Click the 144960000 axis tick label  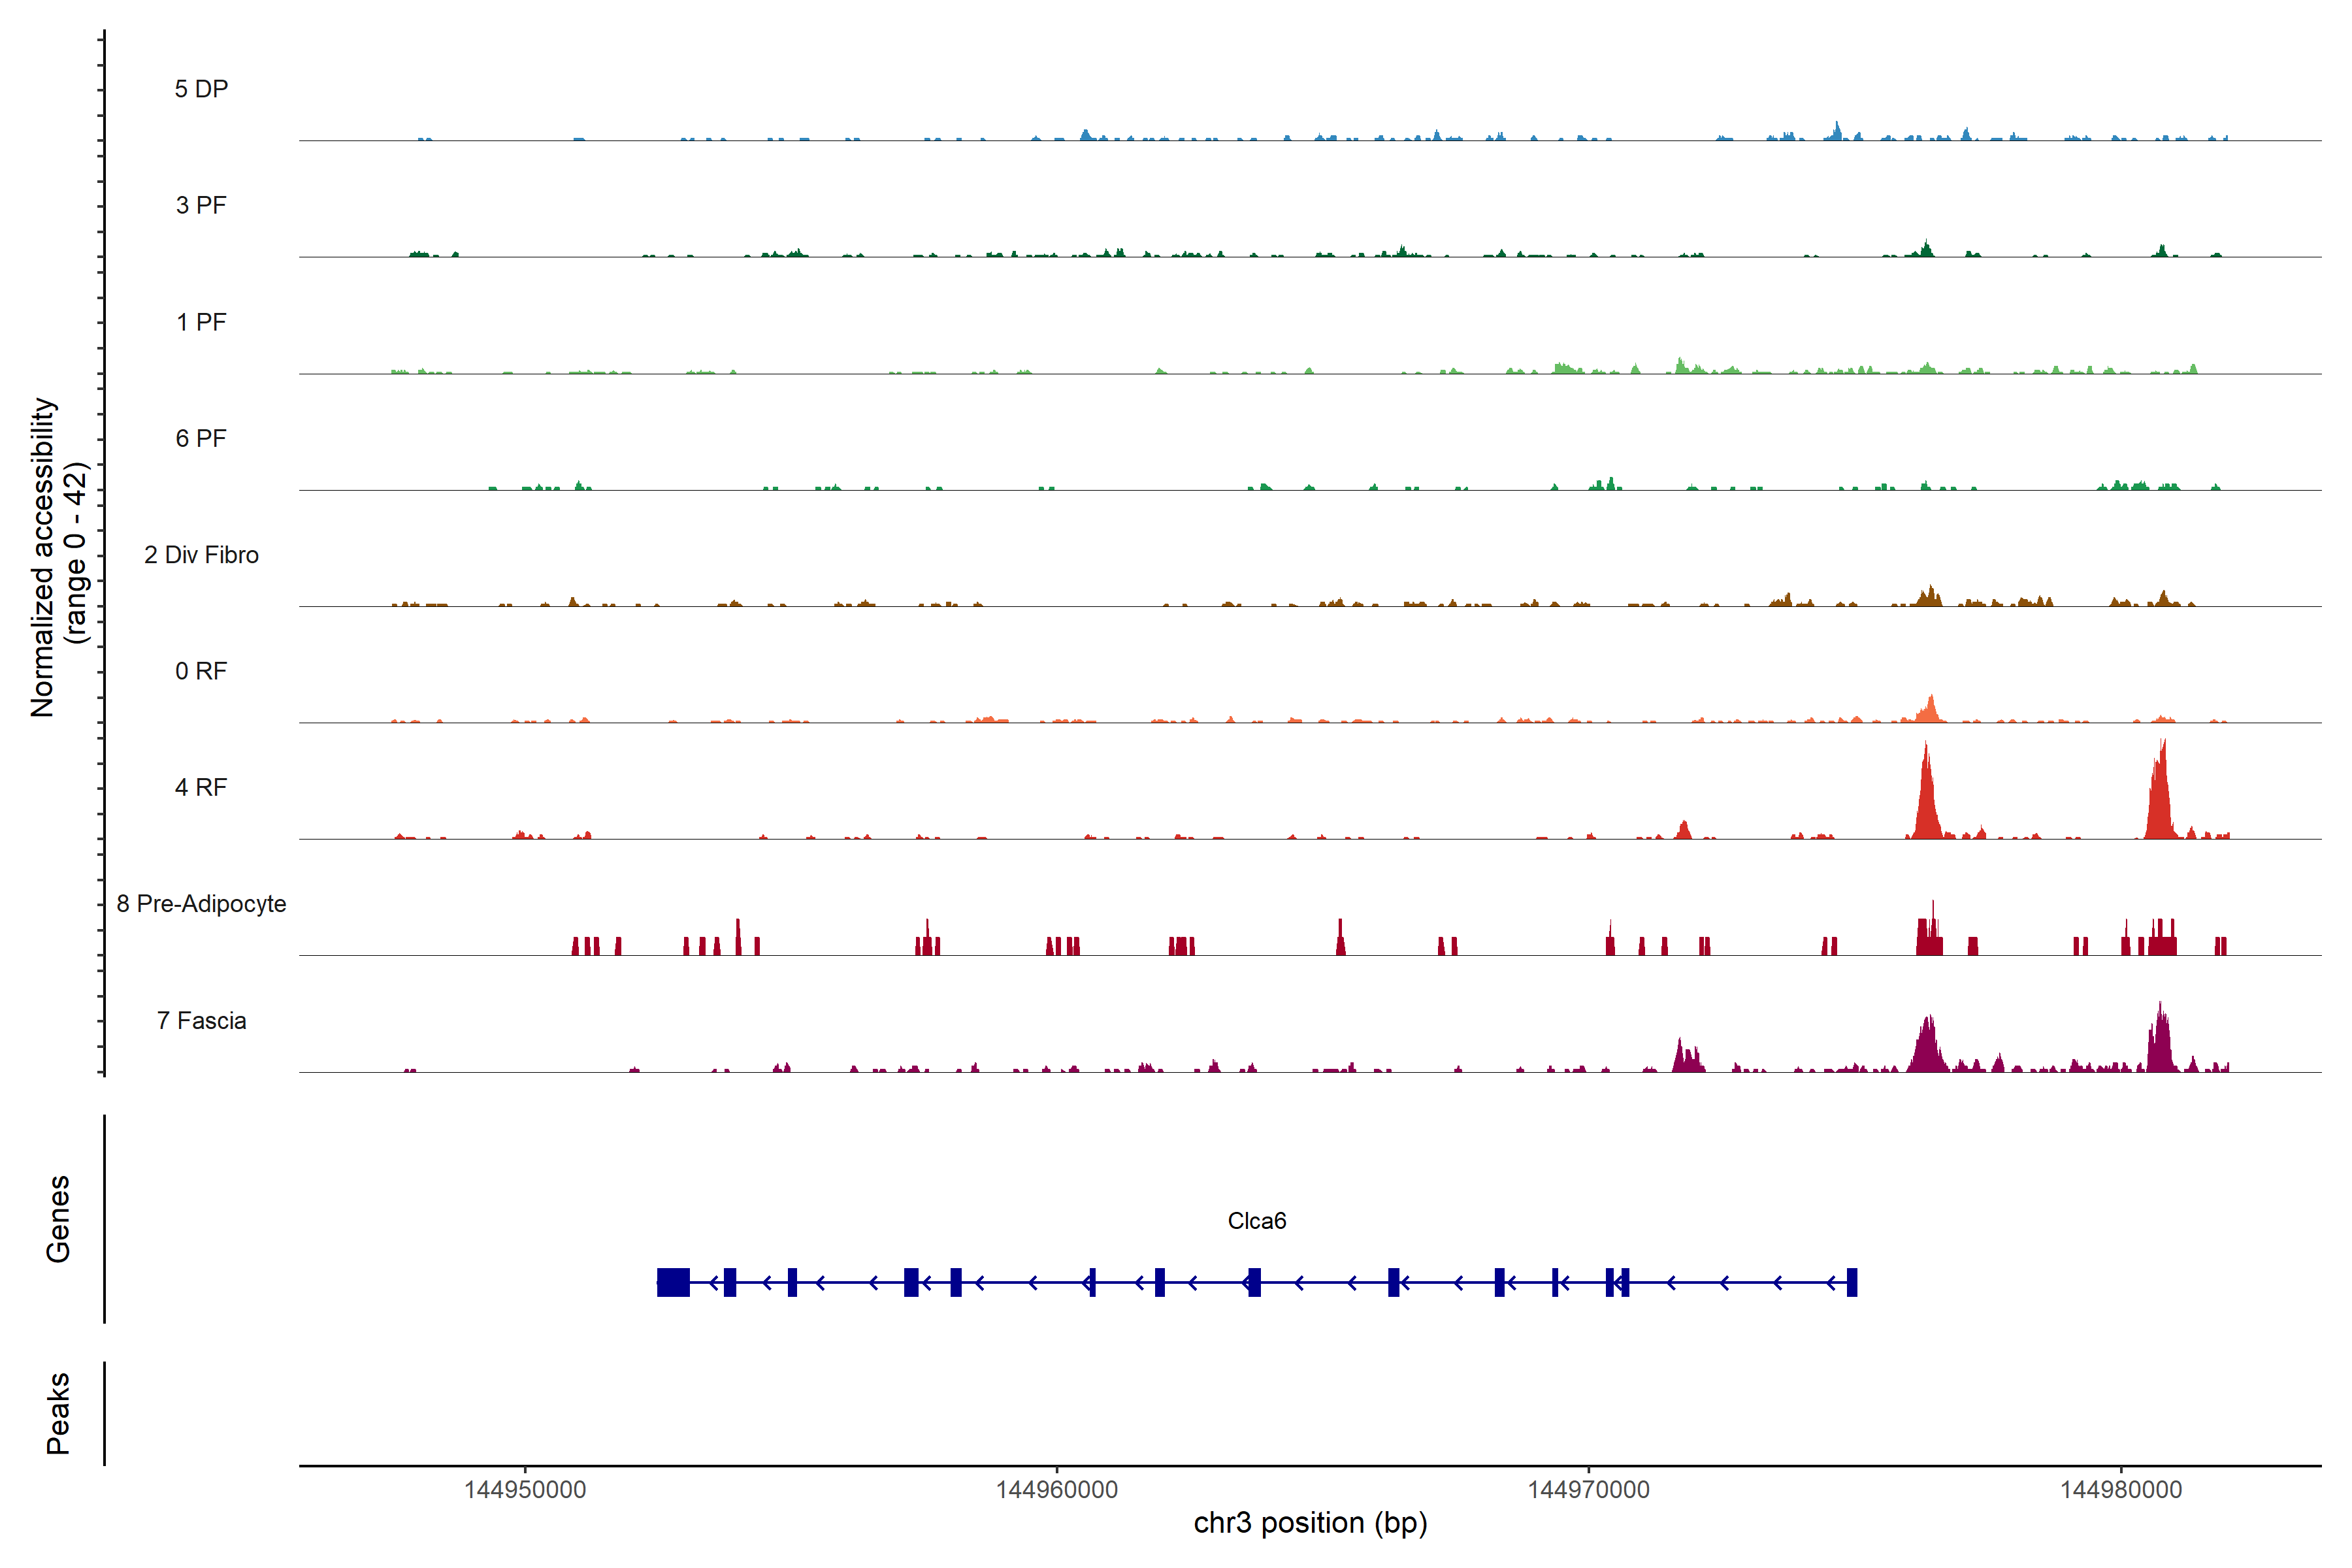pos(1057,1490)
